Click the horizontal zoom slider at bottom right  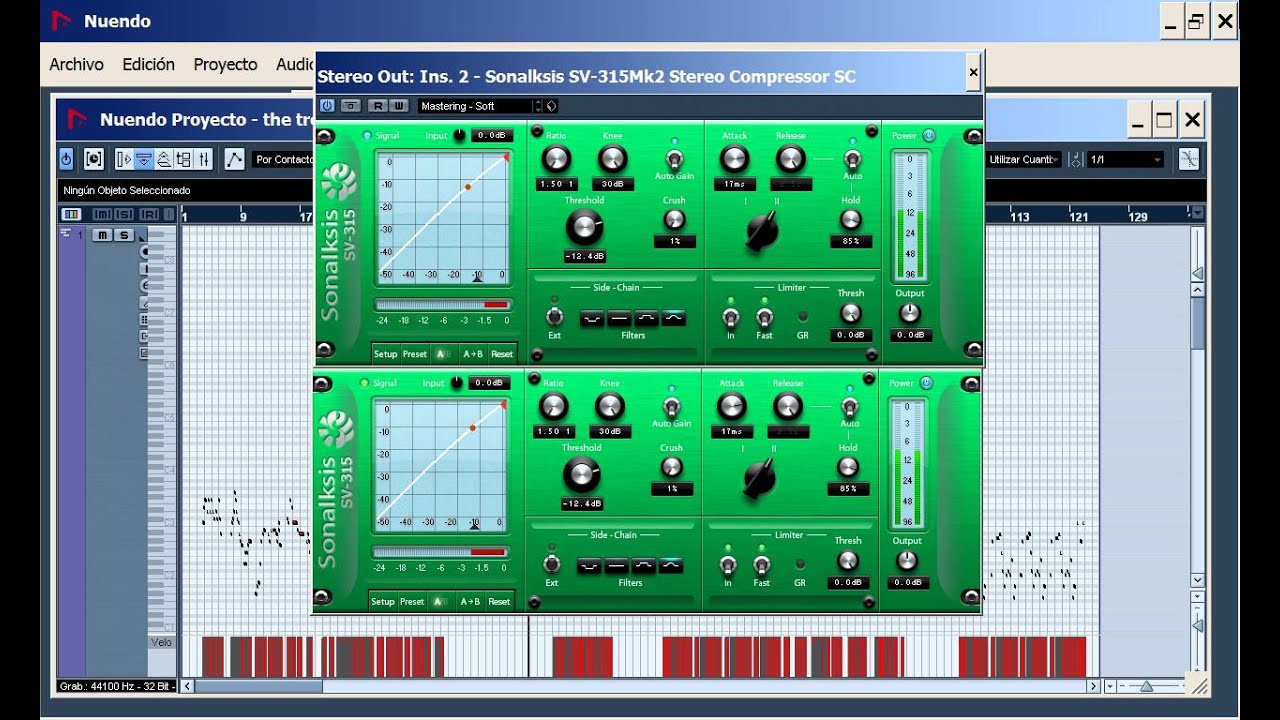tap(1147, 686)
